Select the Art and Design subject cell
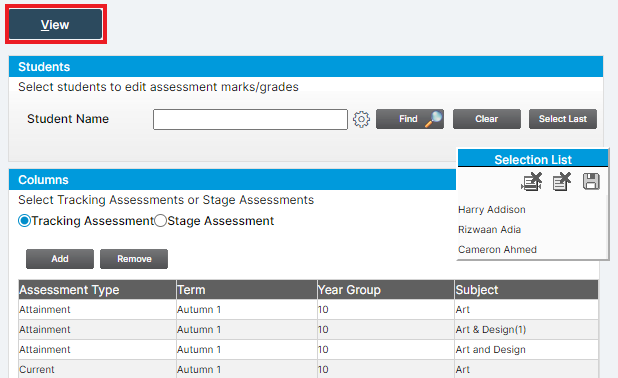 526,350
